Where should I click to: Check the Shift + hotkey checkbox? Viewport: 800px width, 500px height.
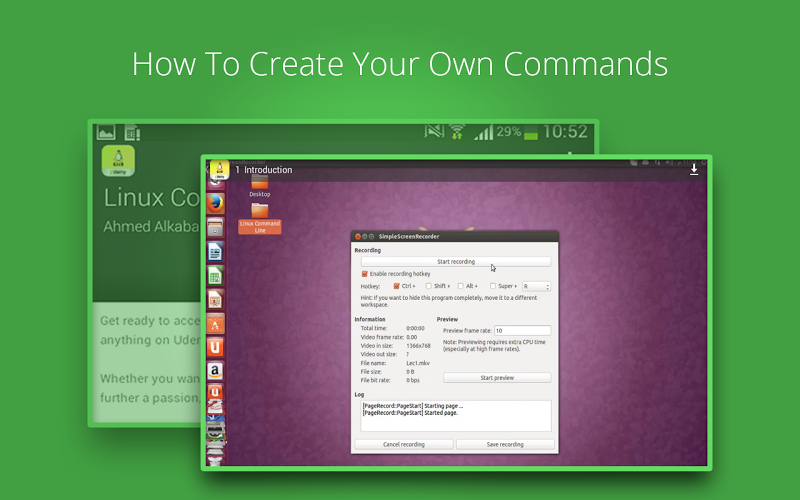pos(429,286)
